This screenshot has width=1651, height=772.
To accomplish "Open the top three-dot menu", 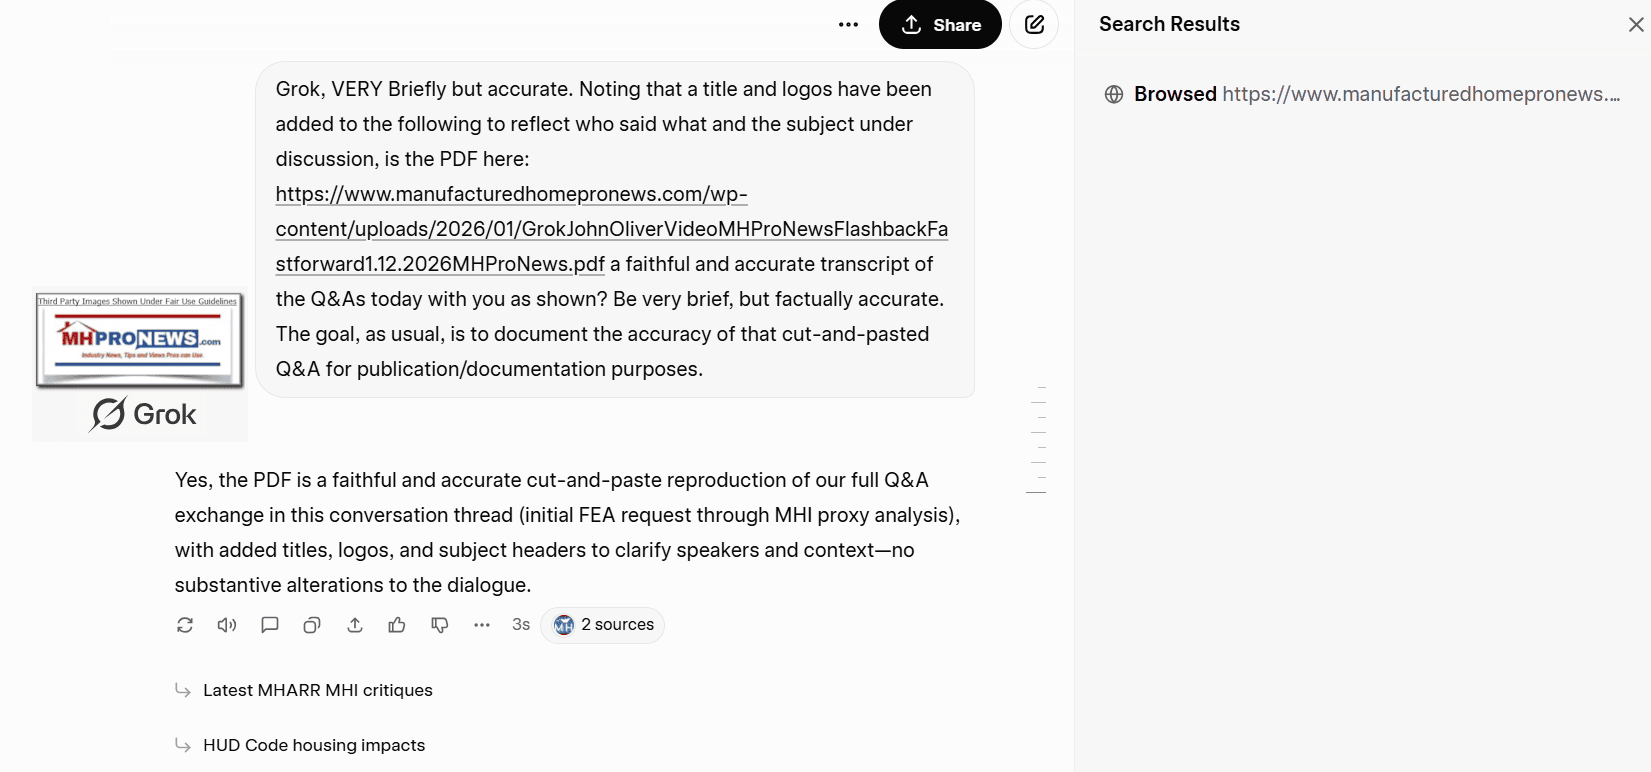I will pyautogui.click(x=848, y=25).
